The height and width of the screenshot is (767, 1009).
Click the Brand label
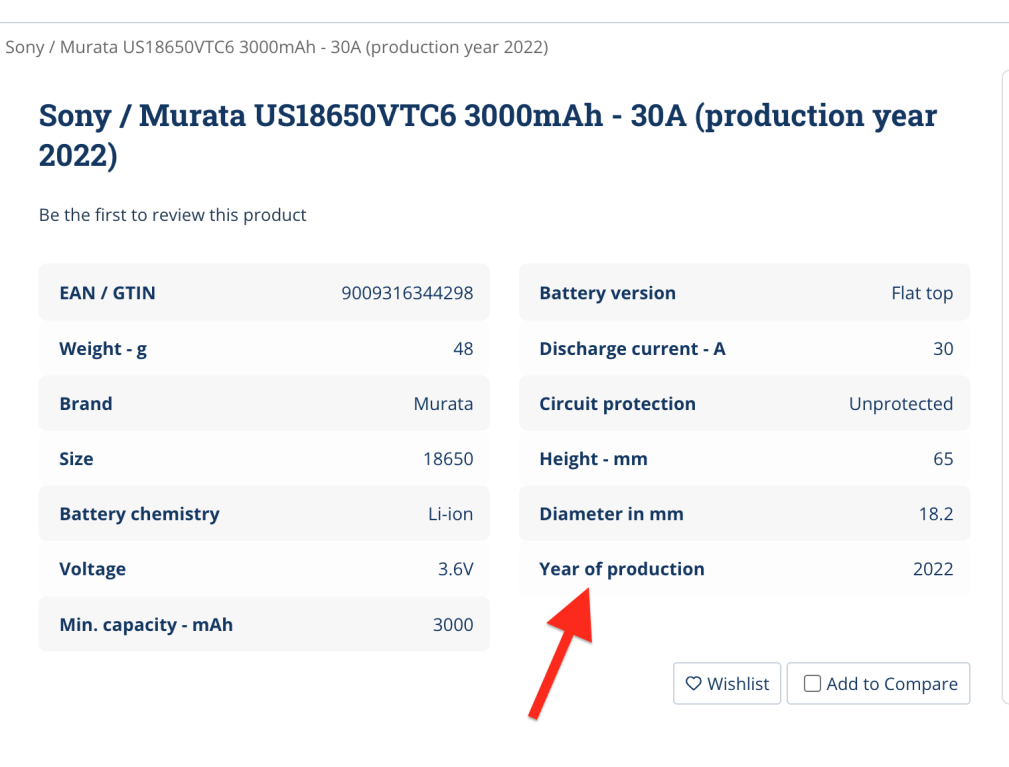click(86, 403)
